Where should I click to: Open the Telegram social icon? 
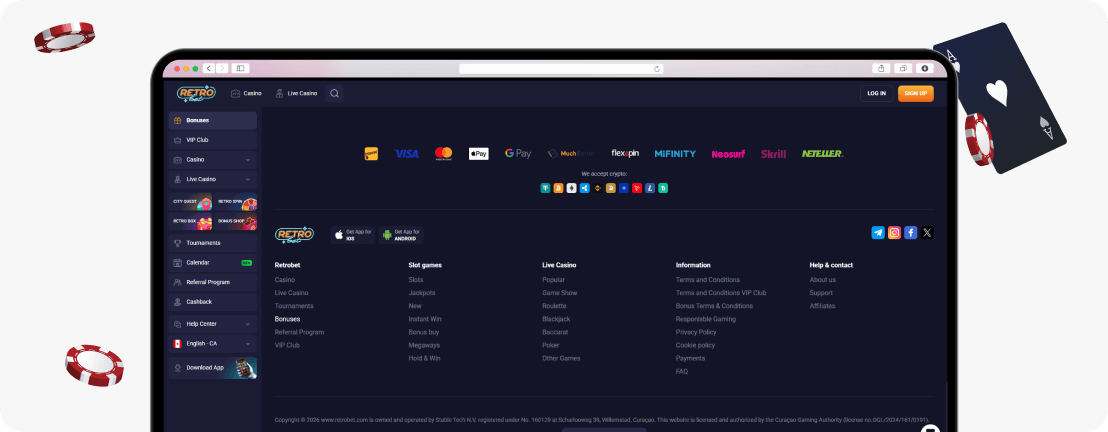pos(878,233)
